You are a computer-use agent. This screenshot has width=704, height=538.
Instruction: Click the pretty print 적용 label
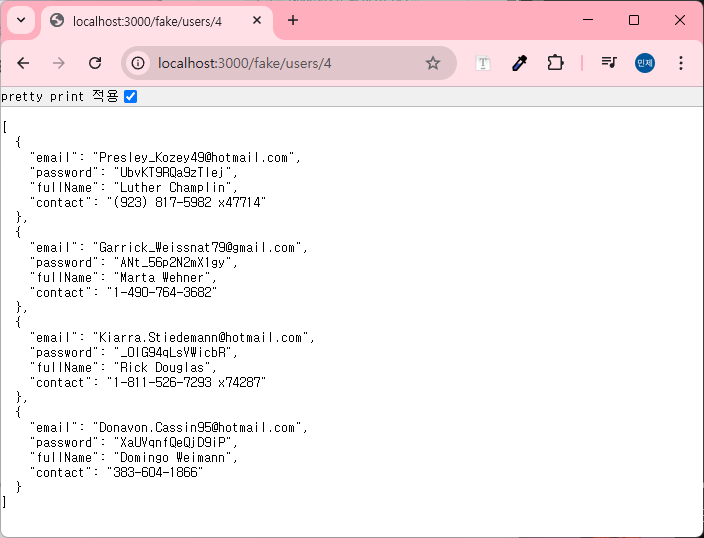click(x=60, y=97)
